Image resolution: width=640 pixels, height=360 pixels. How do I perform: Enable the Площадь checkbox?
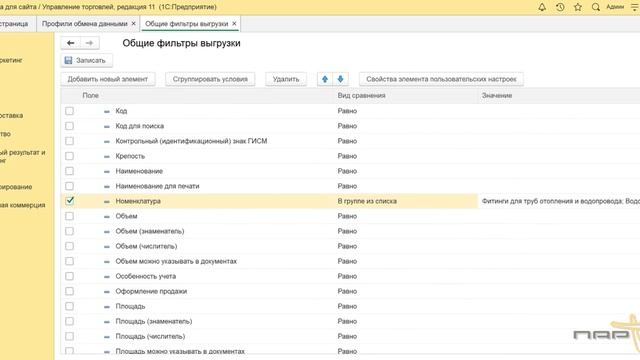click(x=69, y=307)
